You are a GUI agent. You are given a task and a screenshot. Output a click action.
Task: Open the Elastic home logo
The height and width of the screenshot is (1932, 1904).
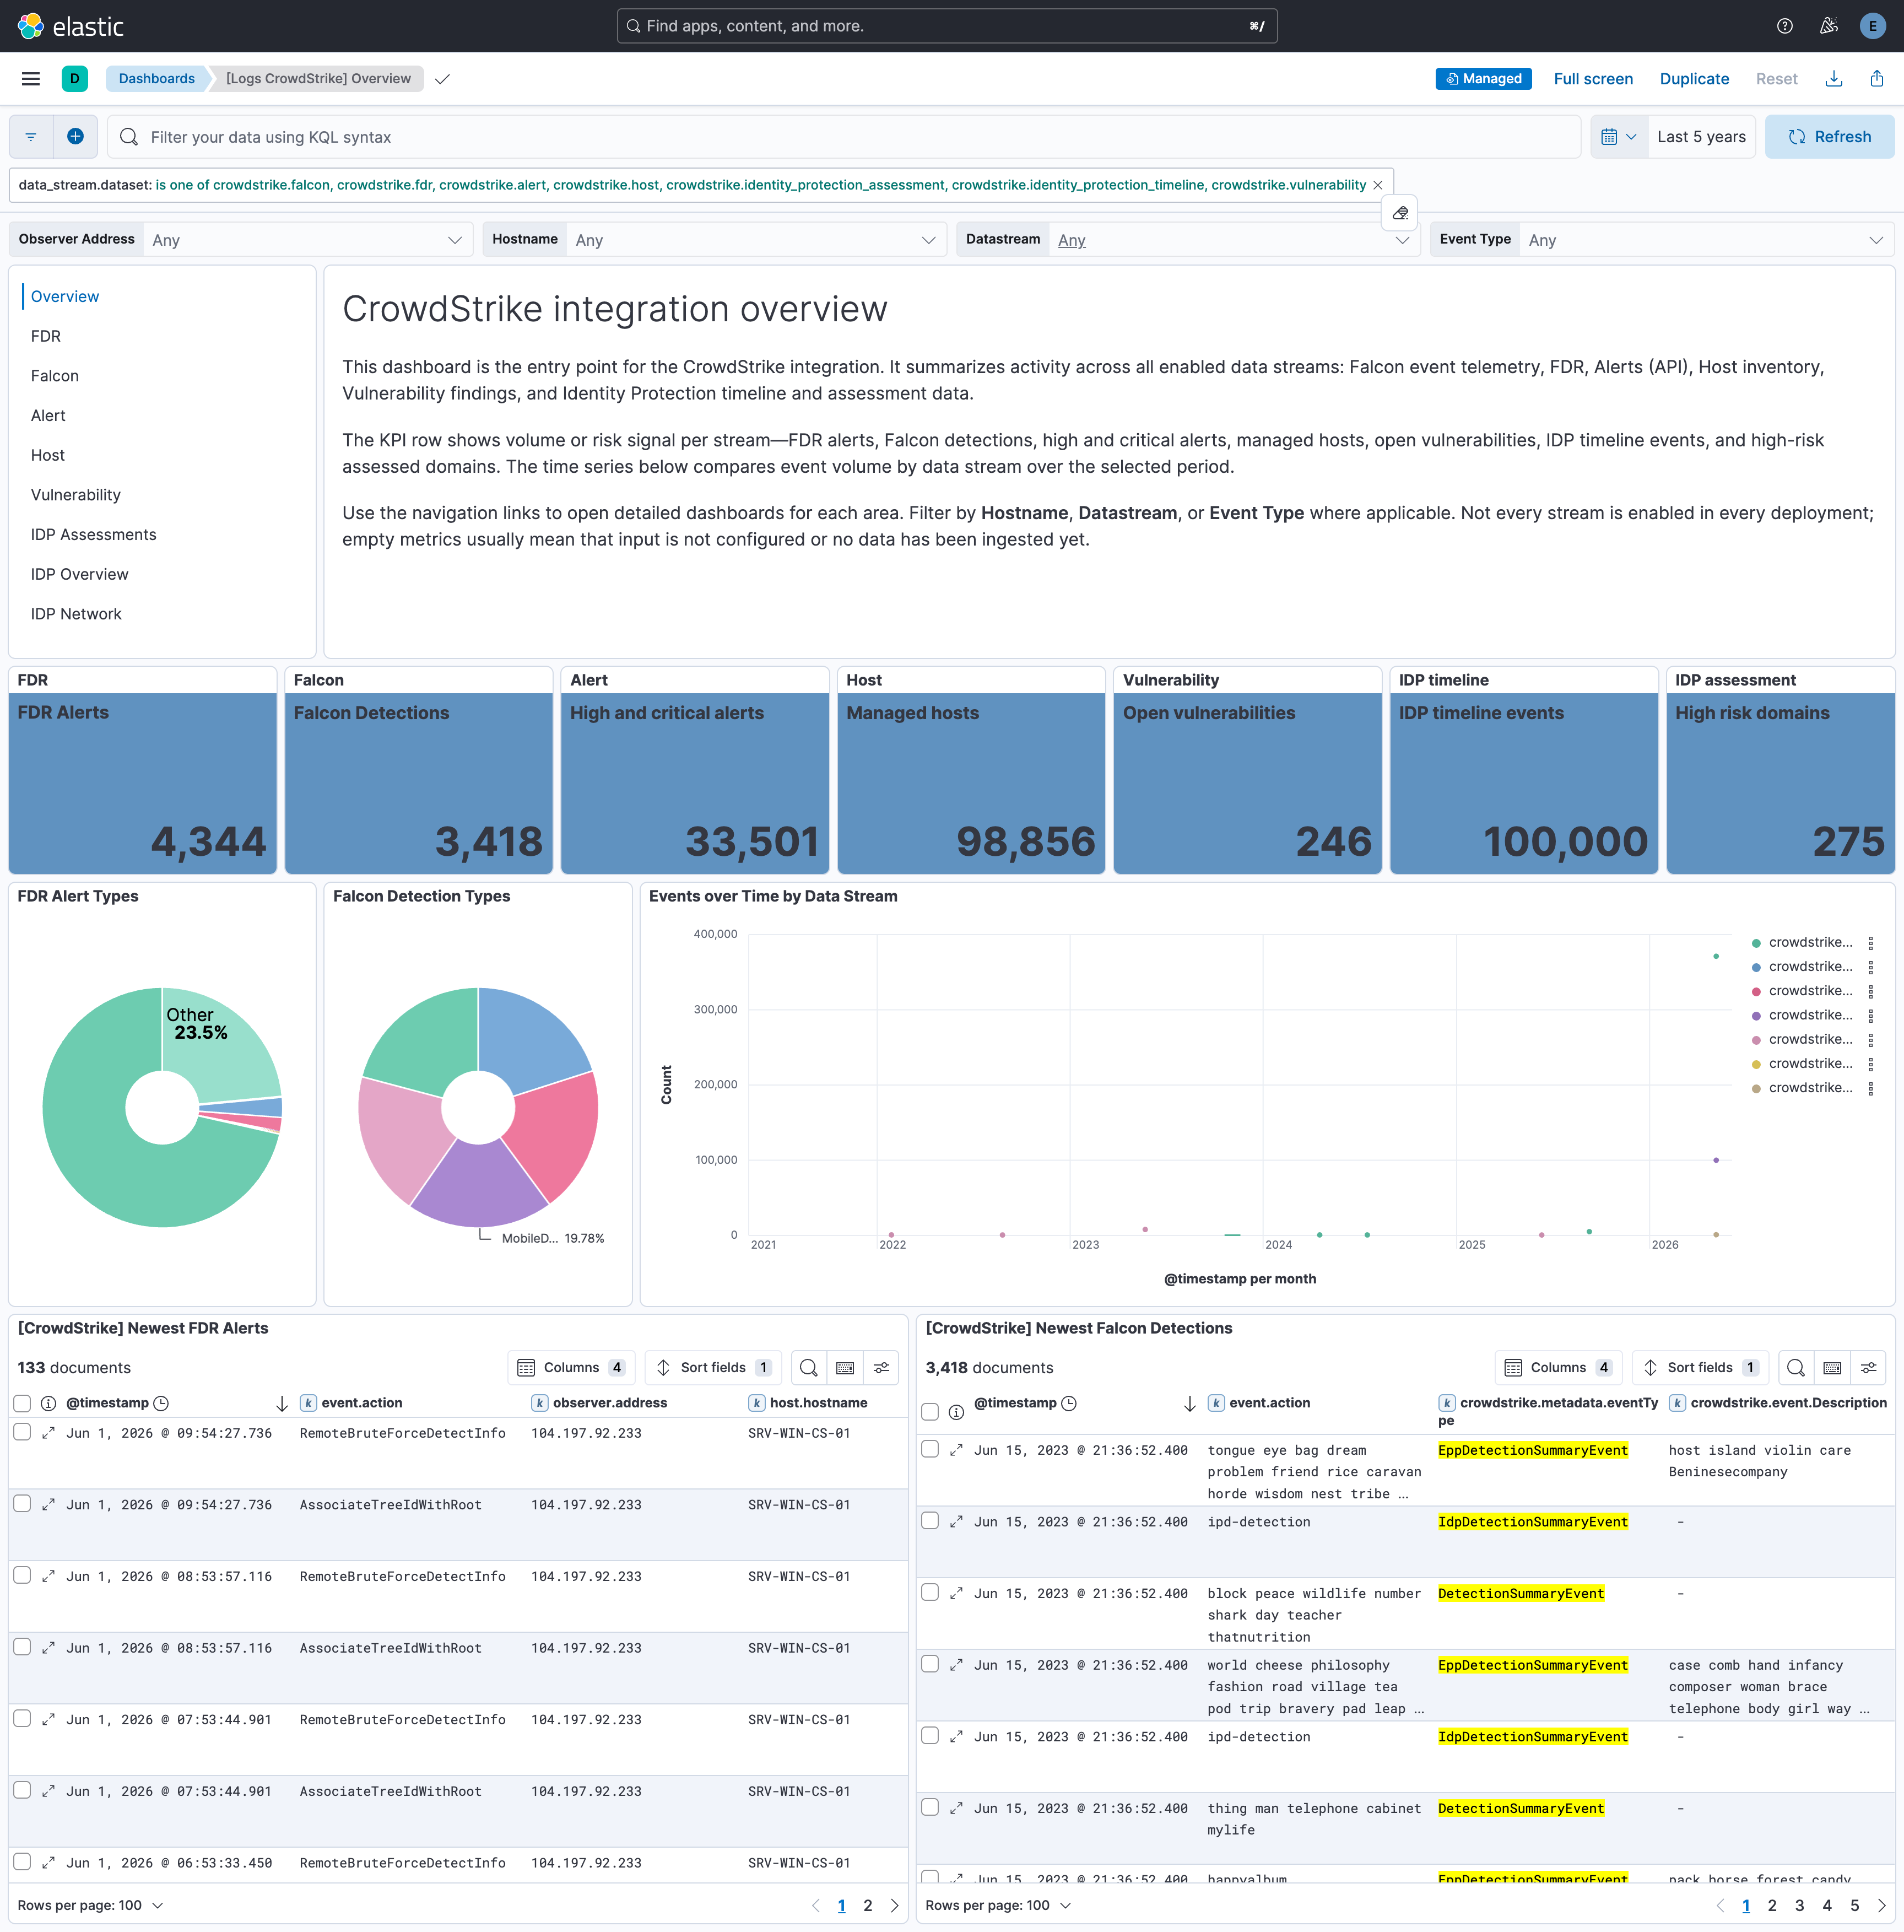(x=71, y=26)
